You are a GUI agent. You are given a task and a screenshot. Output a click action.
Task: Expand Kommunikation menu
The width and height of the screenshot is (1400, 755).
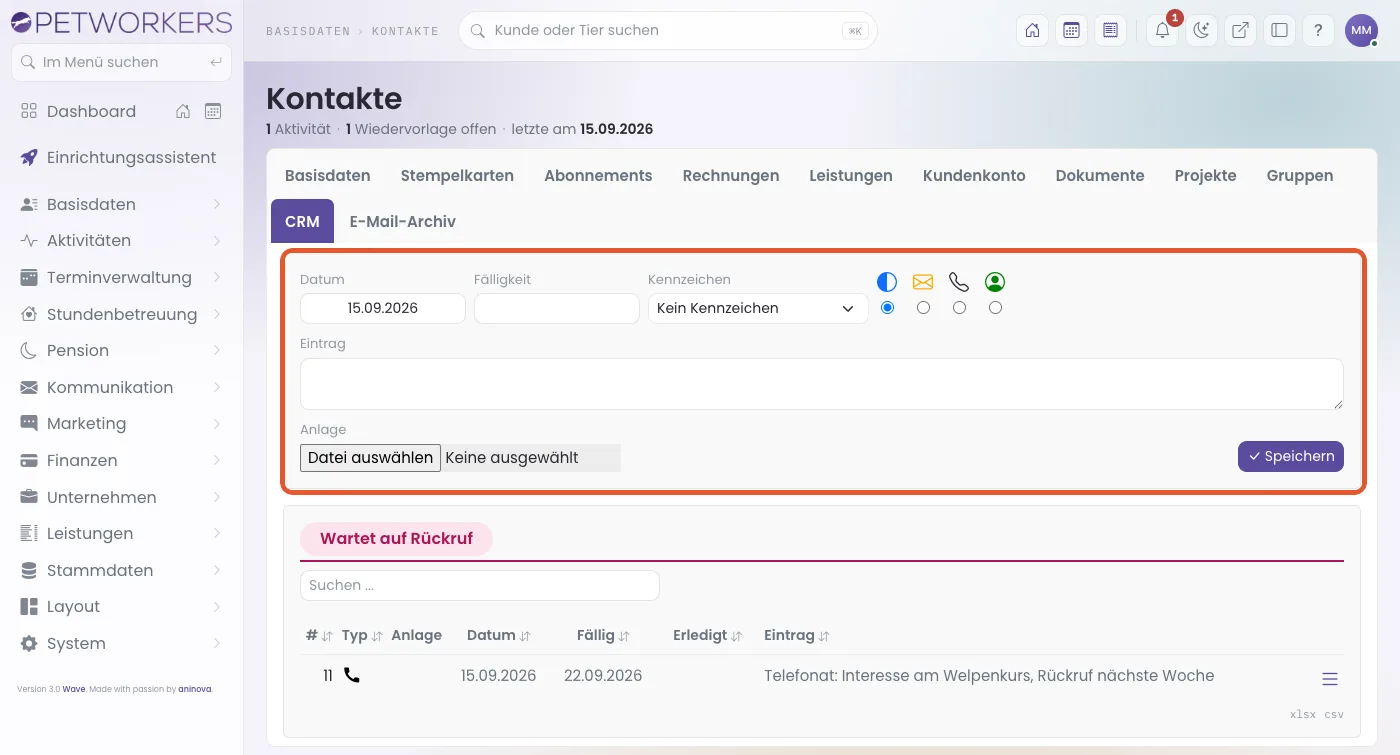pos(120,387)
